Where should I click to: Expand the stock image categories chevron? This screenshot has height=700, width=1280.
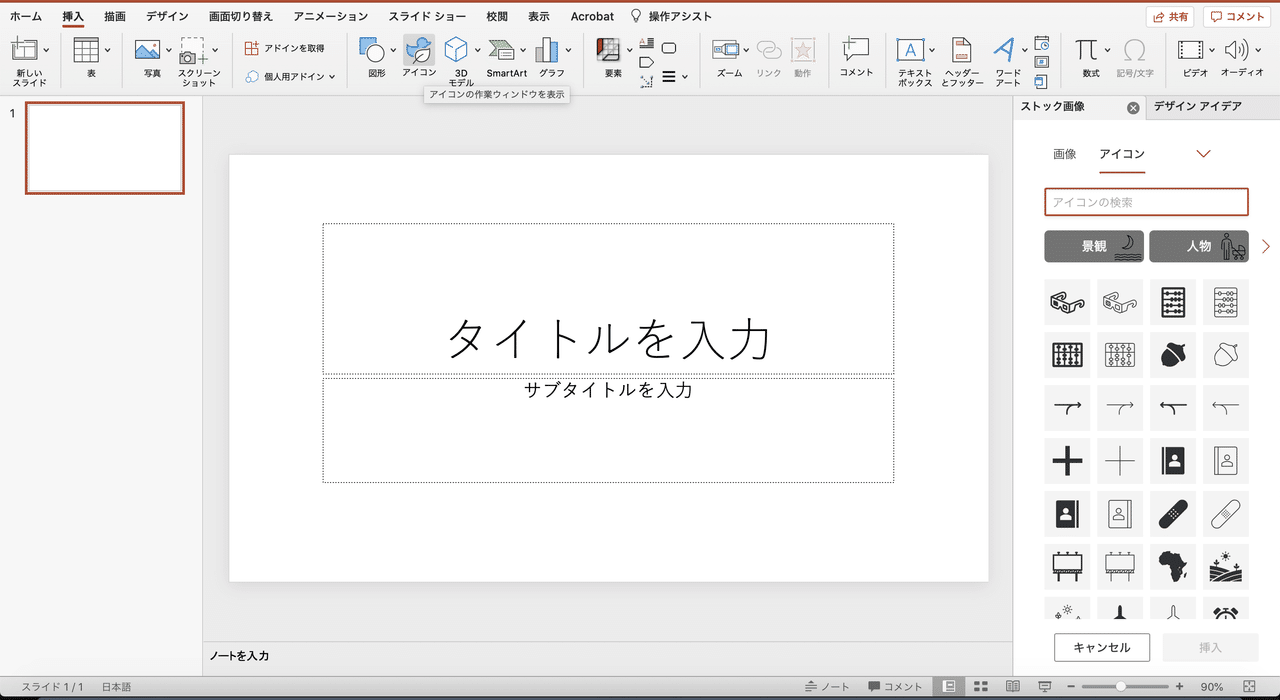click(x=1204, y=154)
